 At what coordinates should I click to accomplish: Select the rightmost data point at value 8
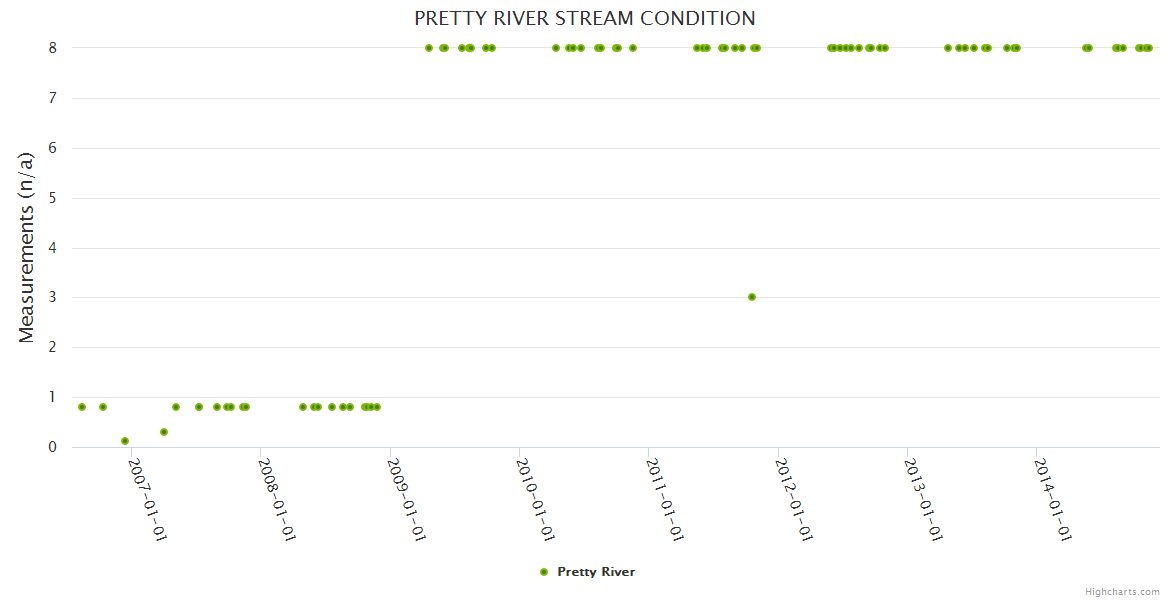click(1149, 48)
